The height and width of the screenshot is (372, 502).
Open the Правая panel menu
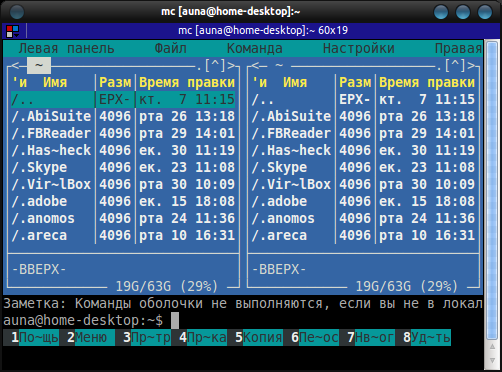[x=459, y=49]
